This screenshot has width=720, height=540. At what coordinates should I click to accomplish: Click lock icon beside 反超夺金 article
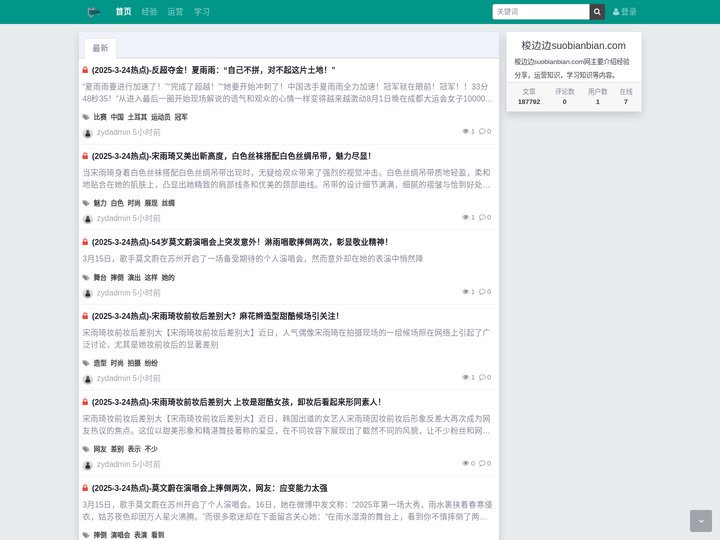[x=85, y=70]
